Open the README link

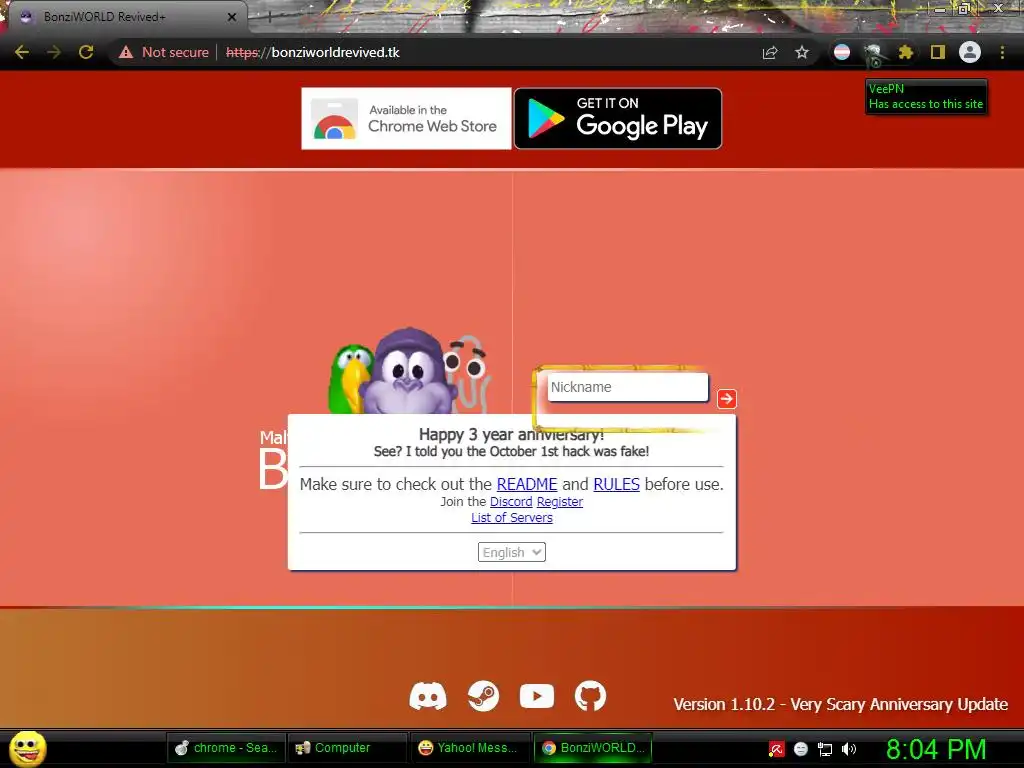[526, 484]
